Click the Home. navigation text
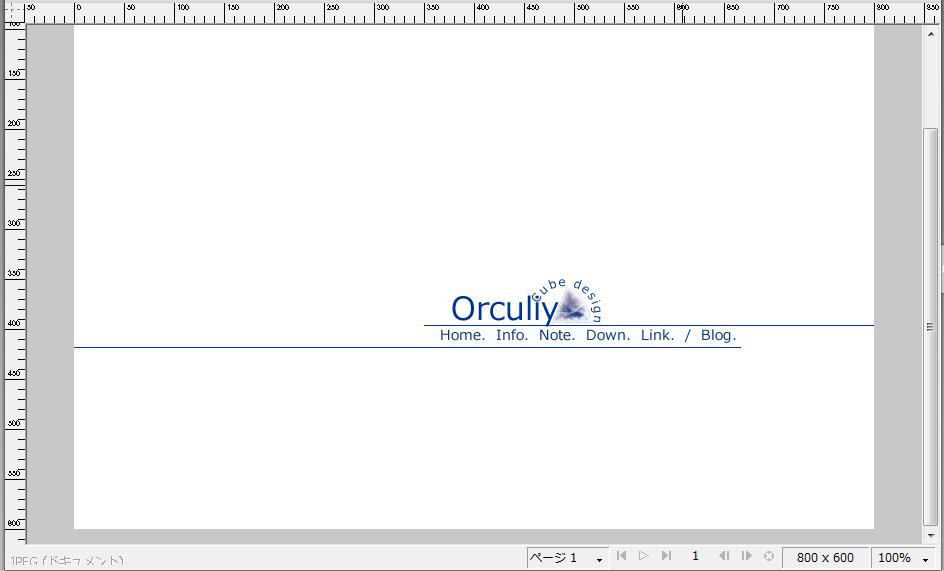 coord(462,335)
